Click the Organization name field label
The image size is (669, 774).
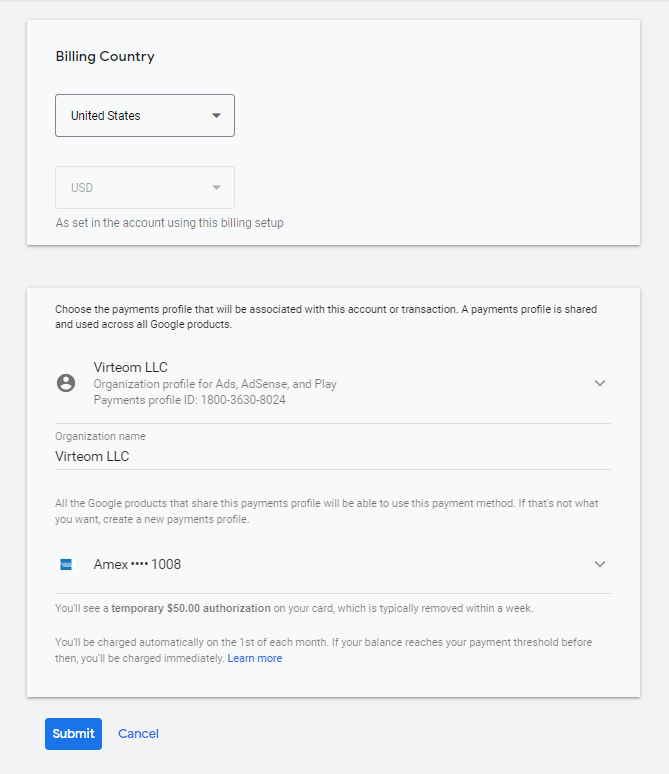(x=100, y=436)
